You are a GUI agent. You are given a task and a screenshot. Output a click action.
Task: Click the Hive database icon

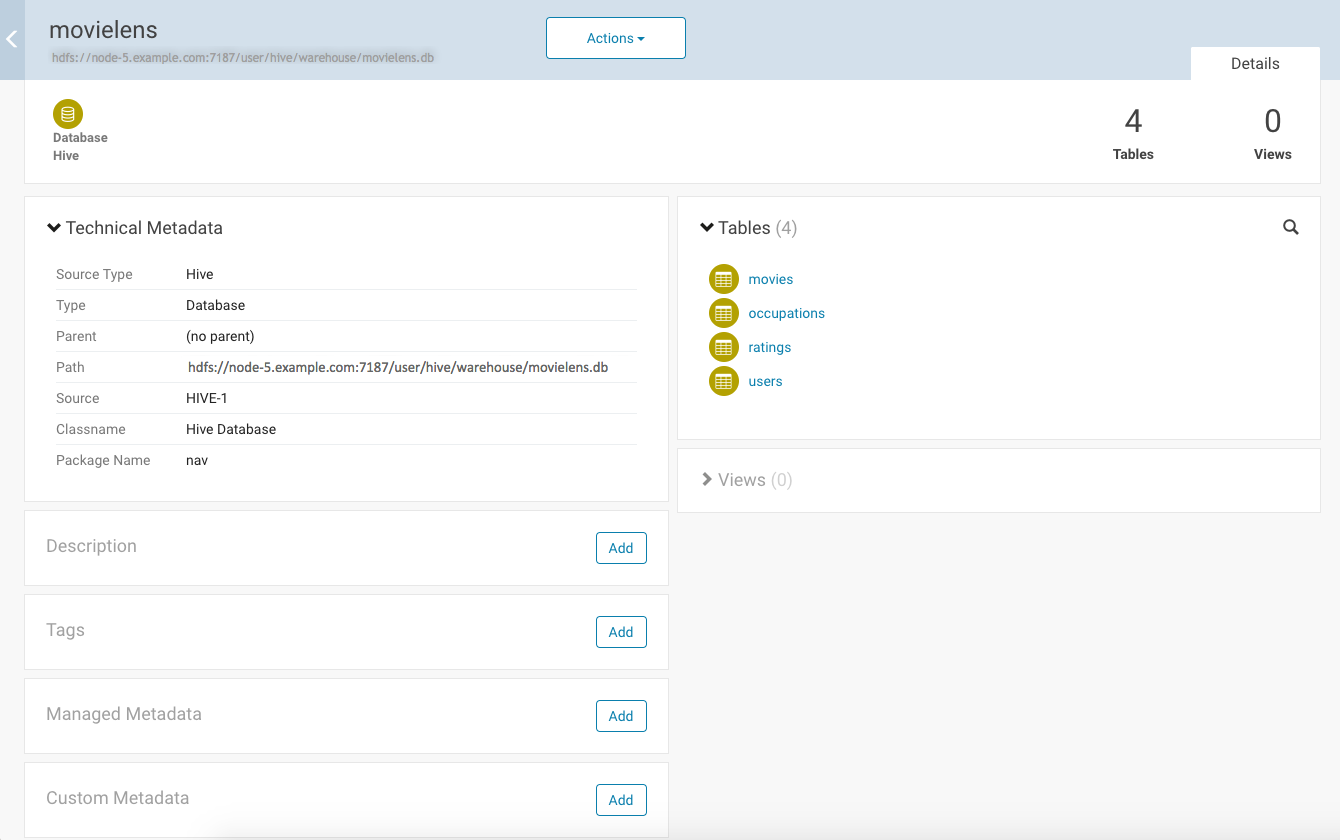tap(68, 114)
